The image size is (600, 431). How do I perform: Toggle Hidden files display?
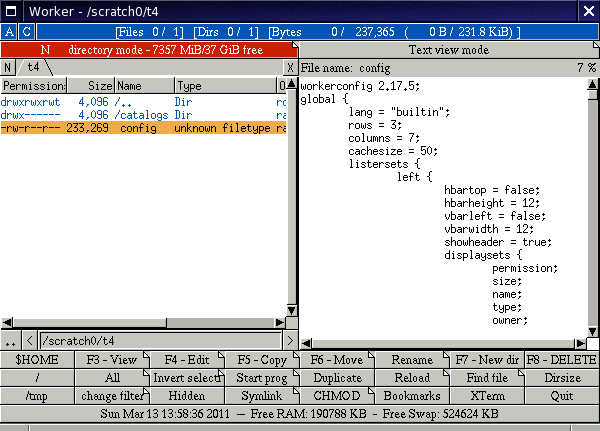pyautogui.click(x=187, y=396)
